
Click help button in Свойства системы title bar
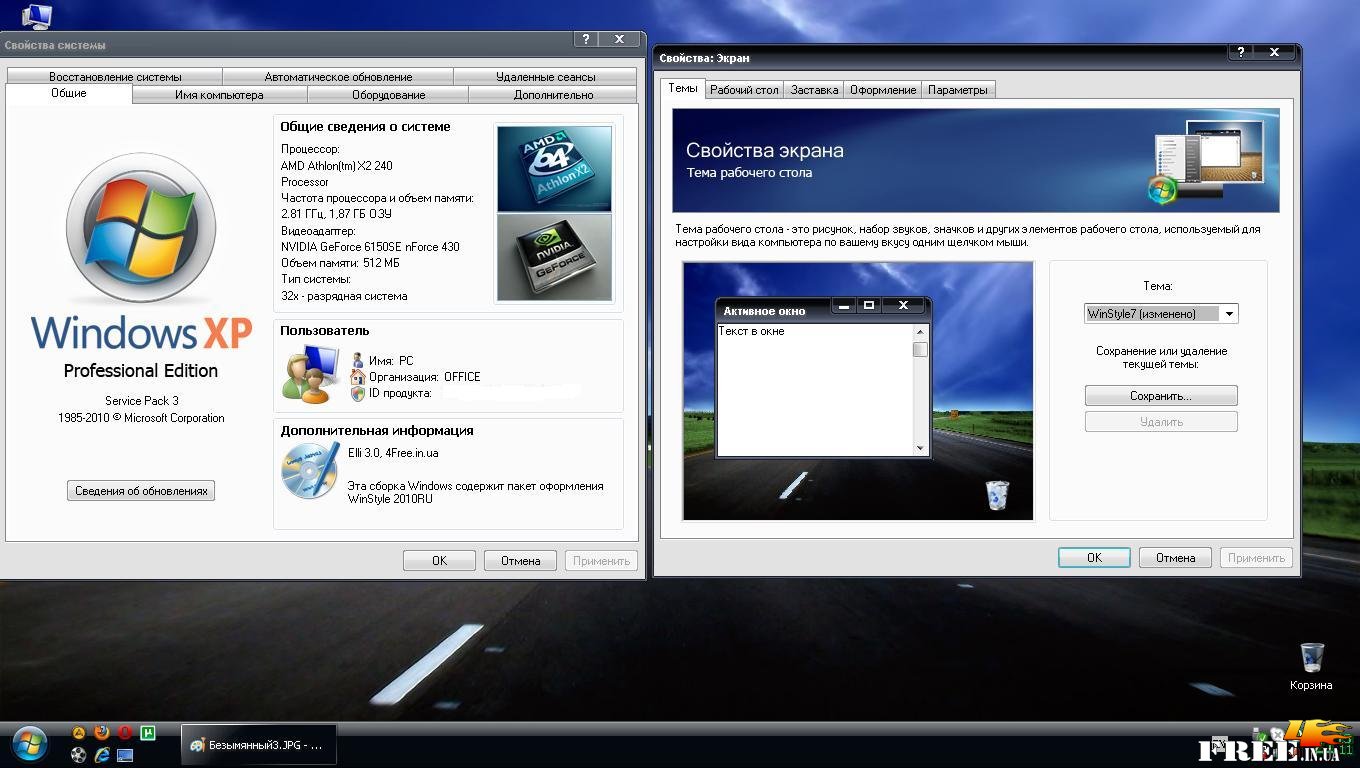[587, 39]
